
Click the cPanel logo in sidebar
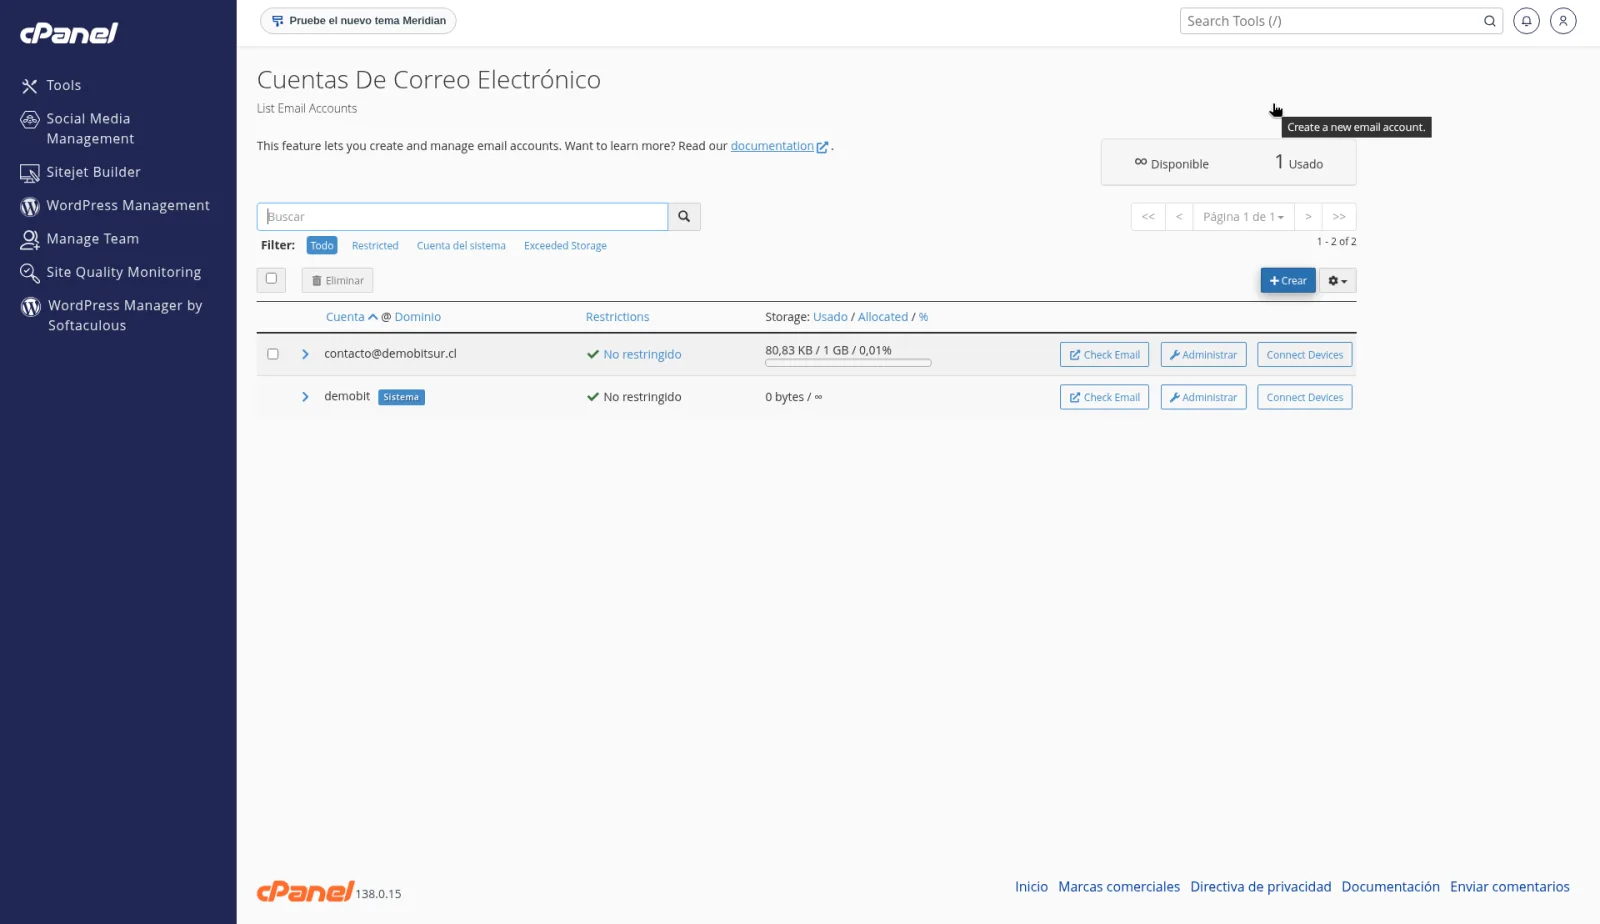tap(69, 33)
